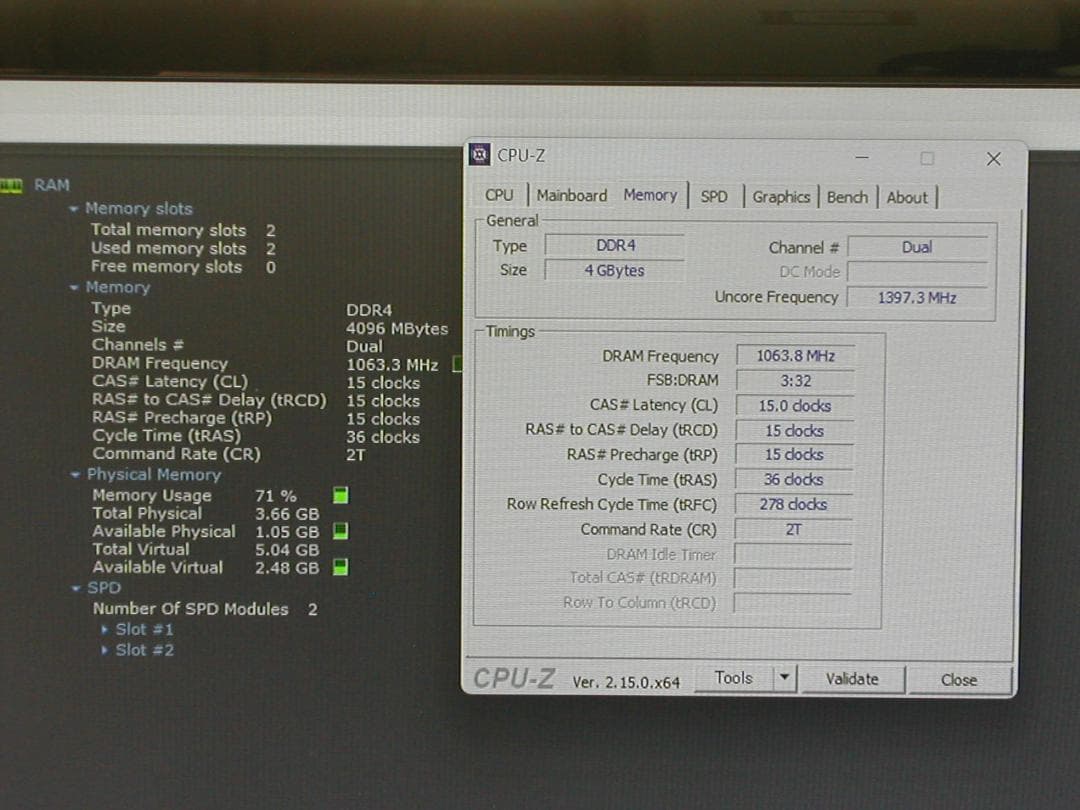The image size is (1080, 810).
Task: Click the Tools button in CPU-Z
Action: (x=734, y=678)
